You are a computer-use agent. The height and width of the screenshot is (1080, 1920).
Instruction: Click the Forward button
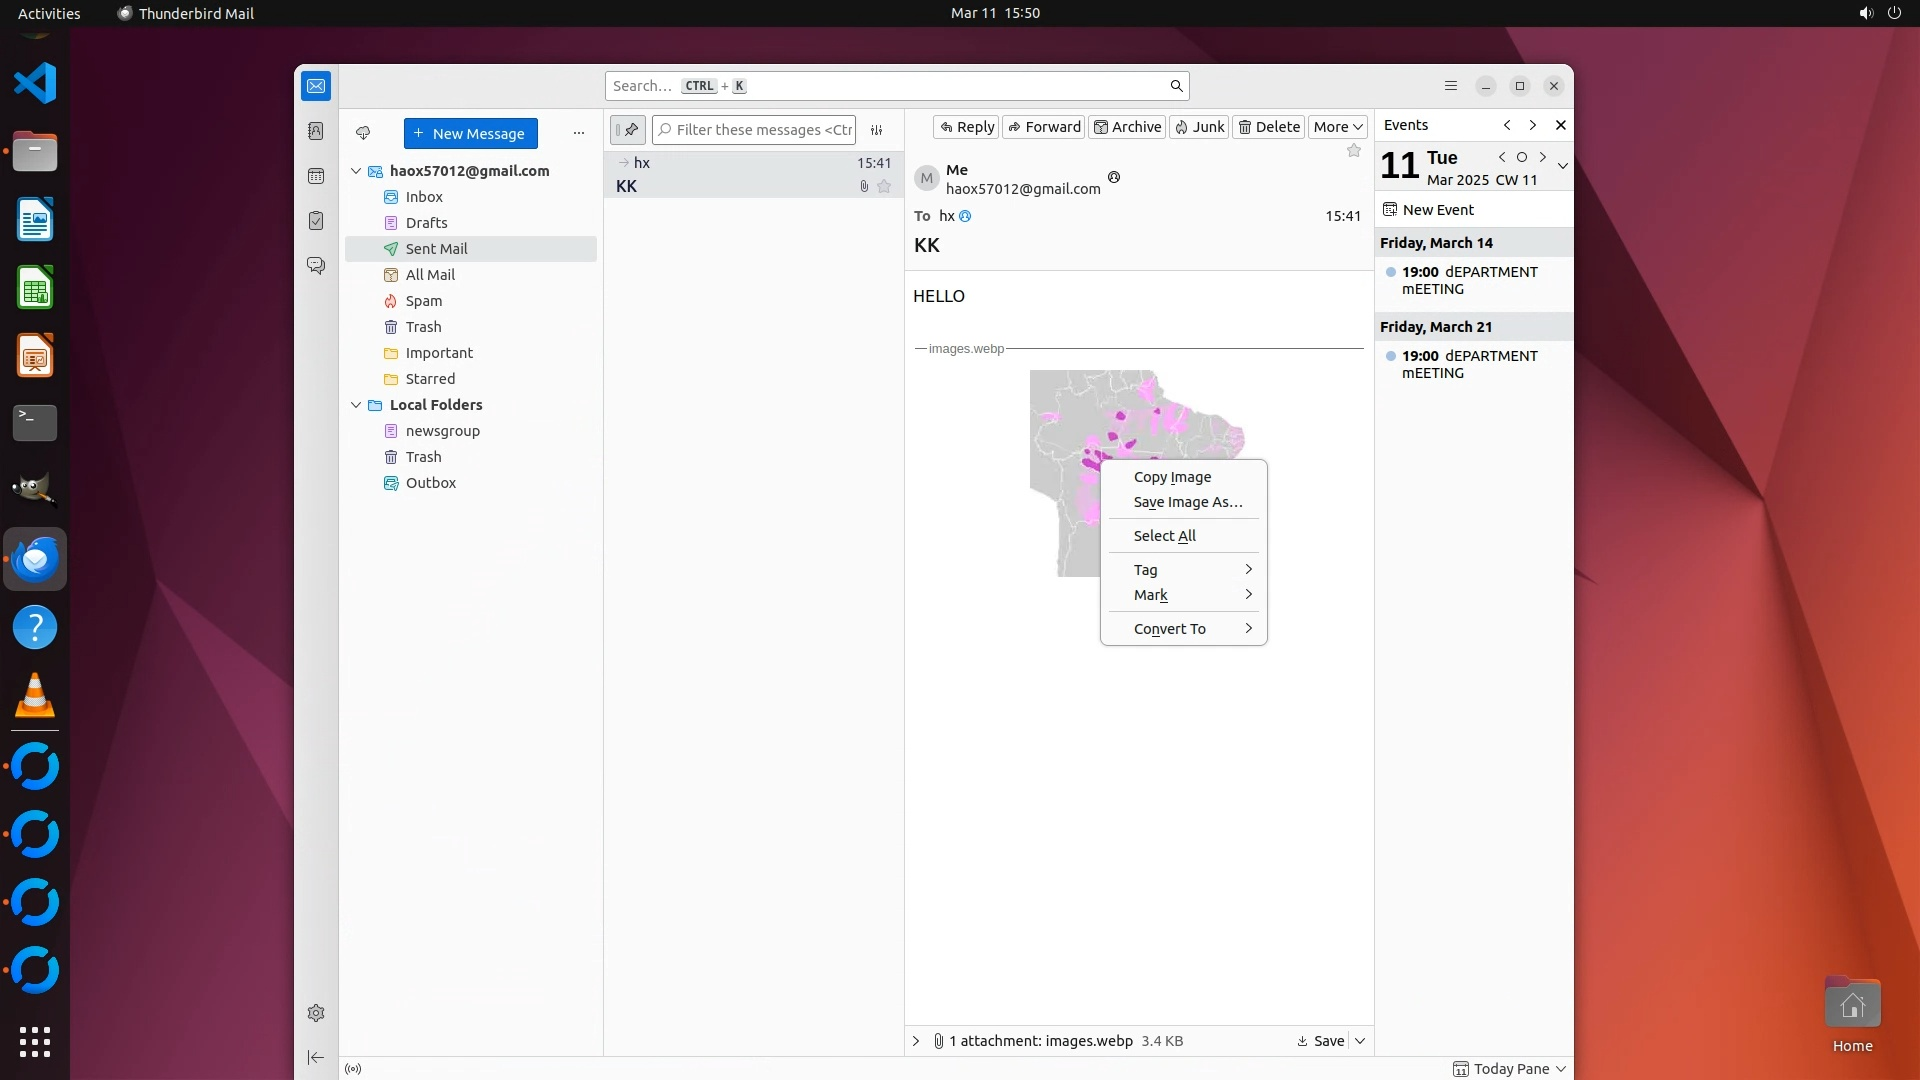(x=1043, y=127)
